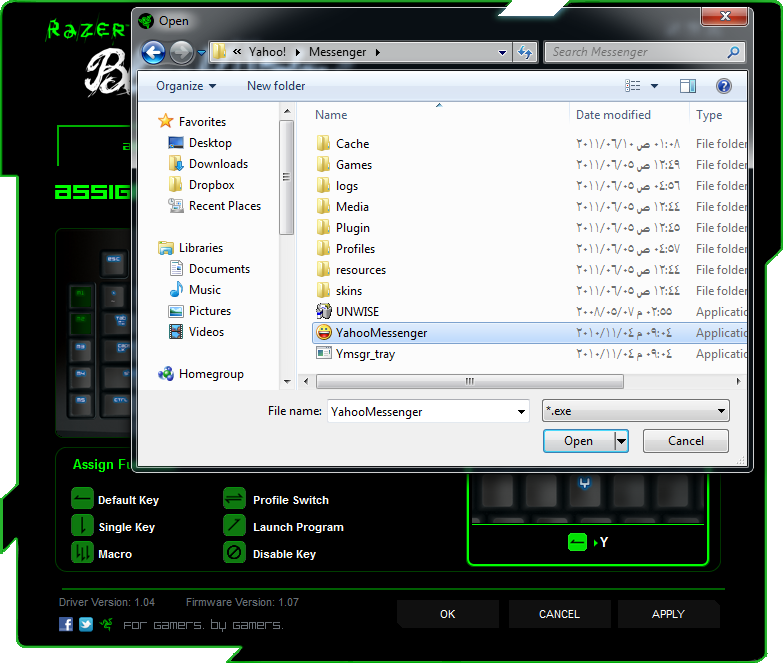Click the File name input box
Image resolution: width=783 pixels, height=663 pixels.
click(x=422, y=411)
